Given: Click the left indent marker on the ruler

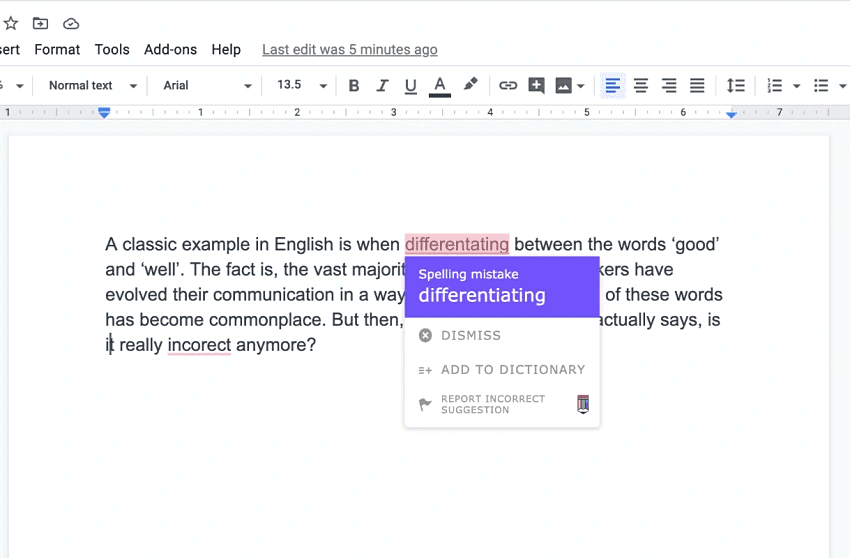Looking at the screenshot, I should [104, 112].
